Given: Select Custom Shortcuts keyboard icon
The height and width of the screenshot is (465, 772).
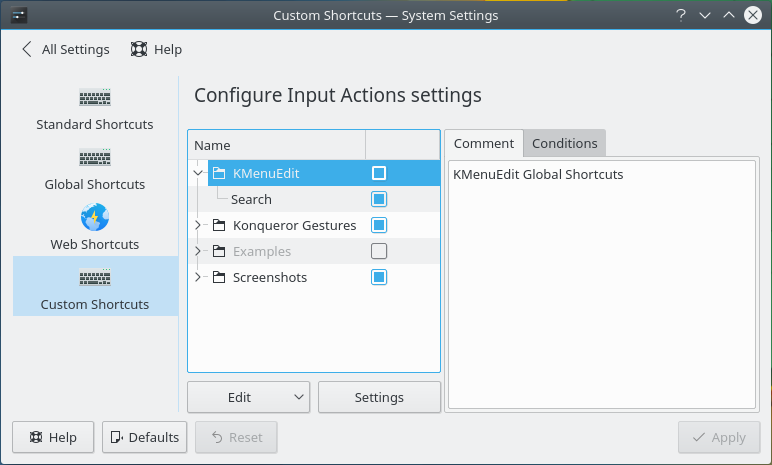Looking at the screenshot, I should (x=95, y=278).
